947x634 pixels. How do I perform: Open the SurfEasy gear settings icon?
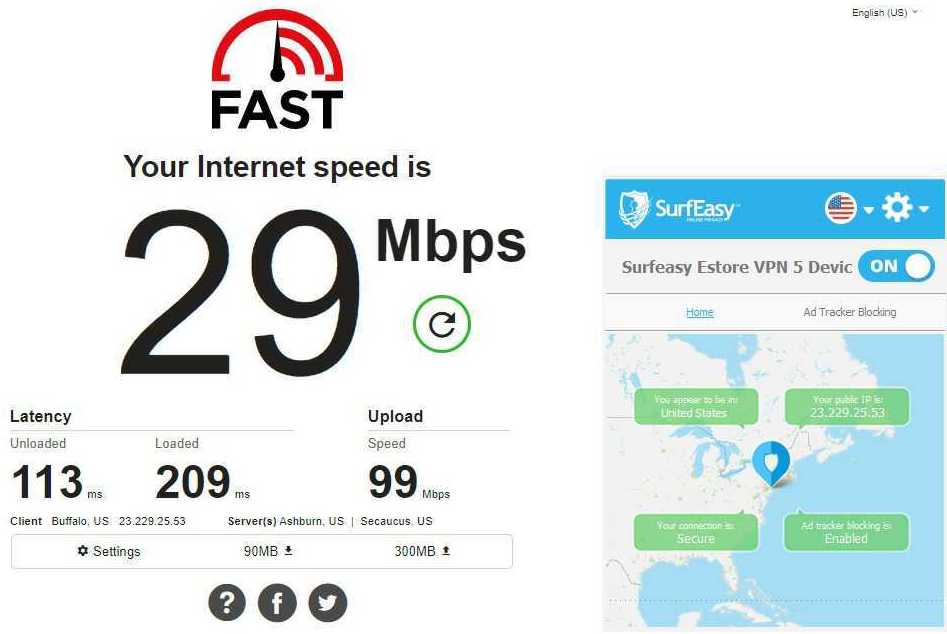click(897, 208)
